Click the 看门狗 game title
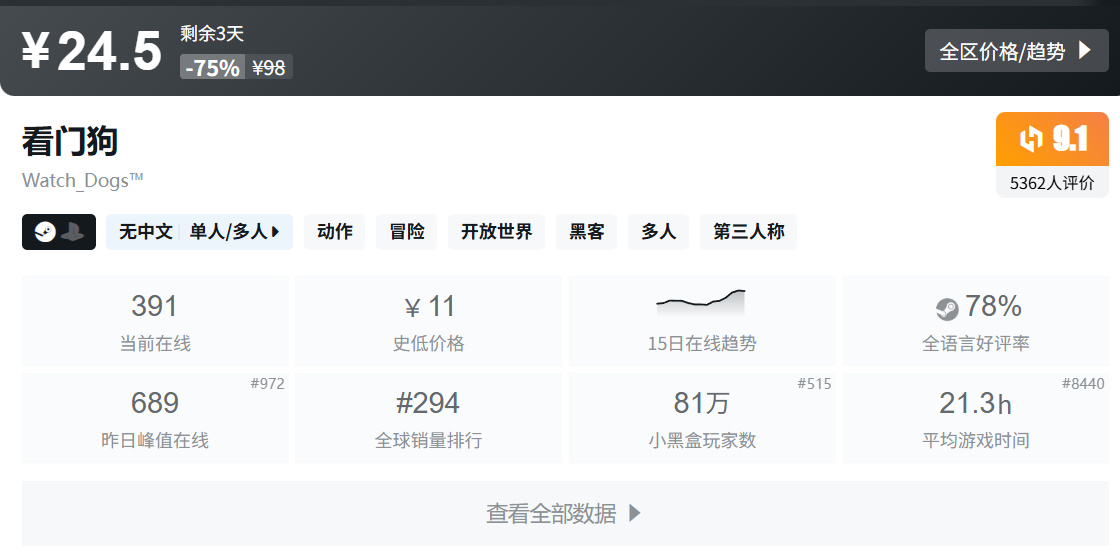The height and width of the screenshot is (560, 1120). [x=69, y=141]
